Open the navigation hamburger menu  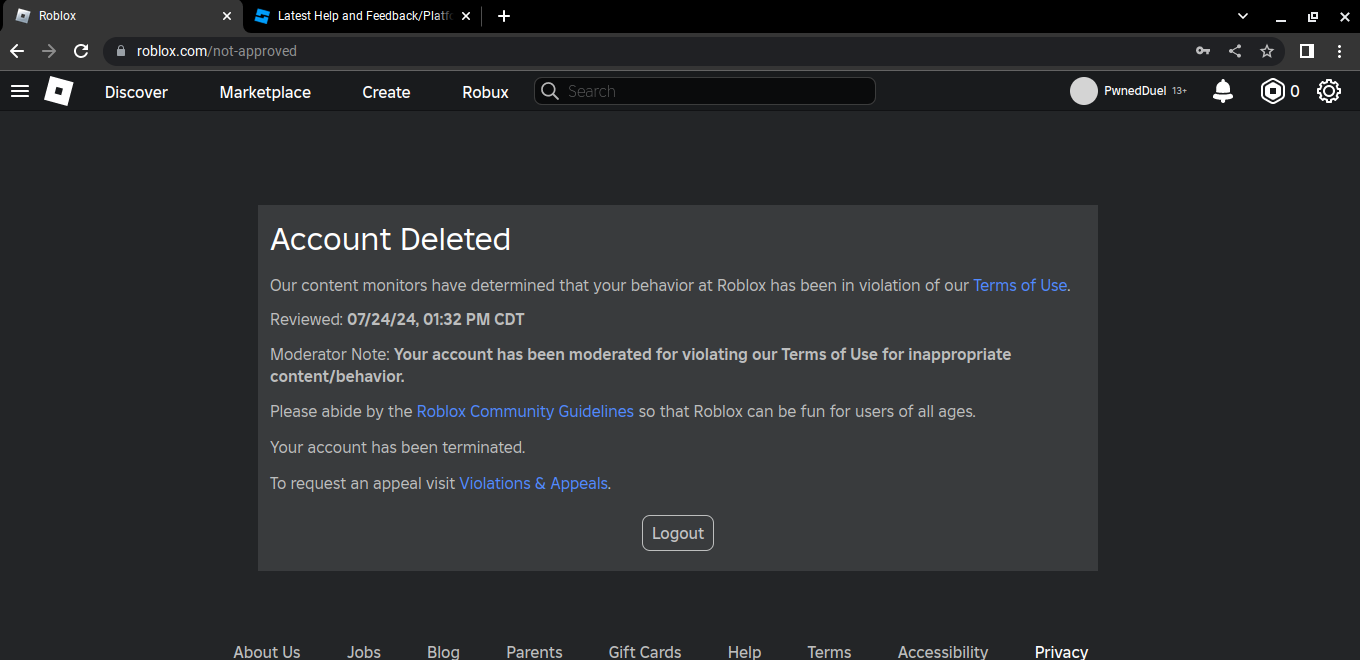tap(20, 91)
